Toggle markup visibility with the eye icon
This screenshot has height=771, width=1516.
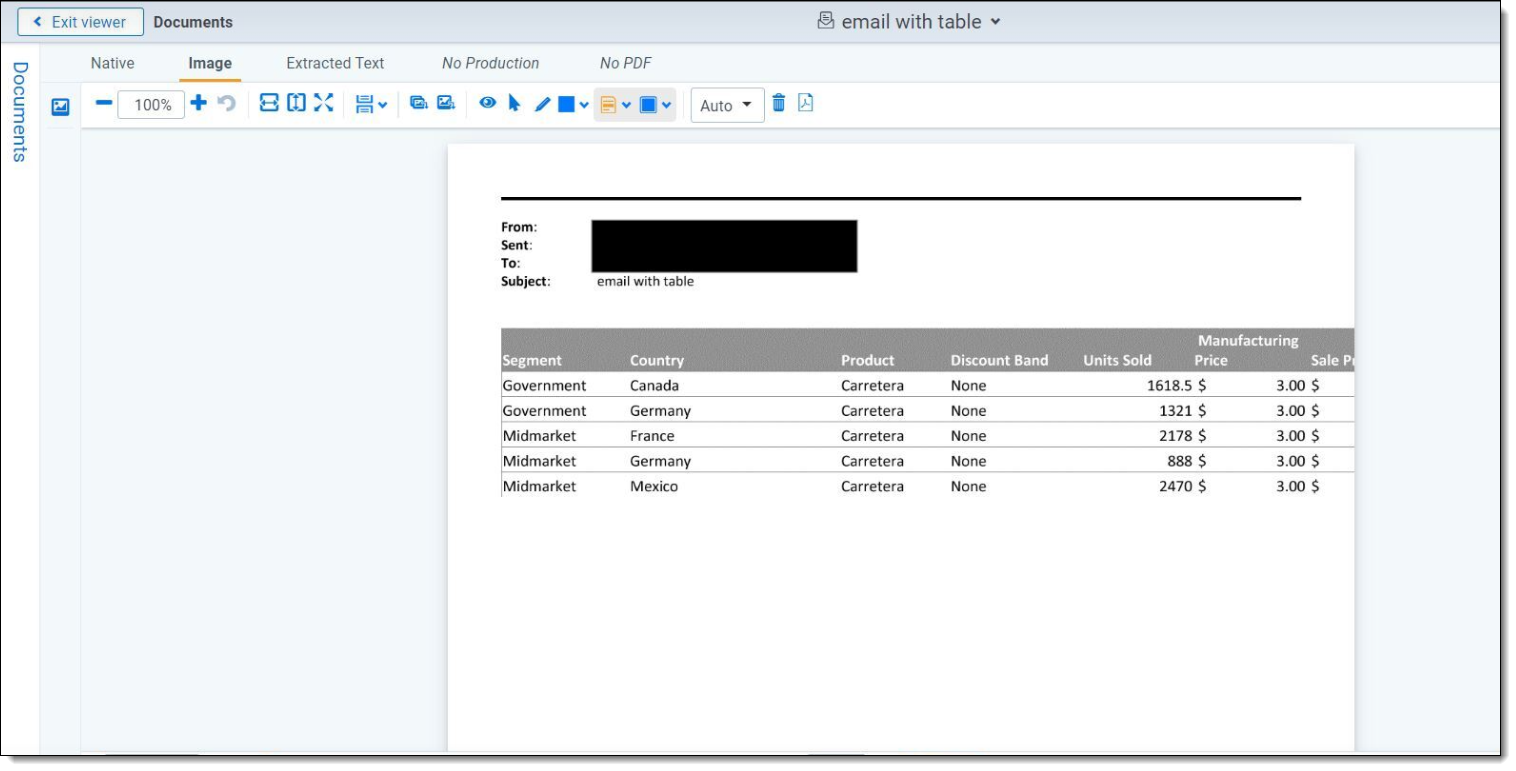point(487,103)
